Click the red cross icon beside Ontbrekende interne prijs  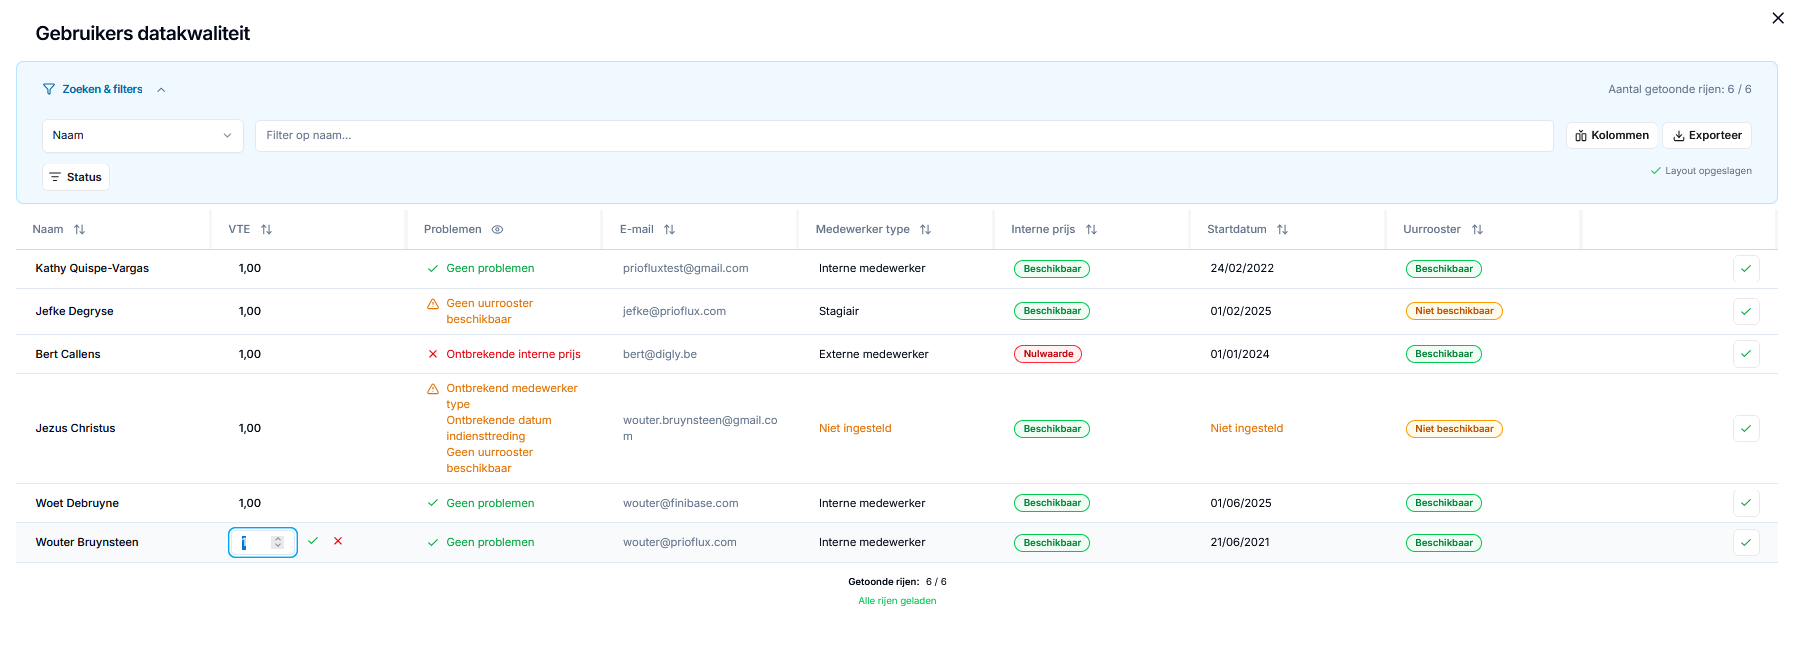pos(433,354)
